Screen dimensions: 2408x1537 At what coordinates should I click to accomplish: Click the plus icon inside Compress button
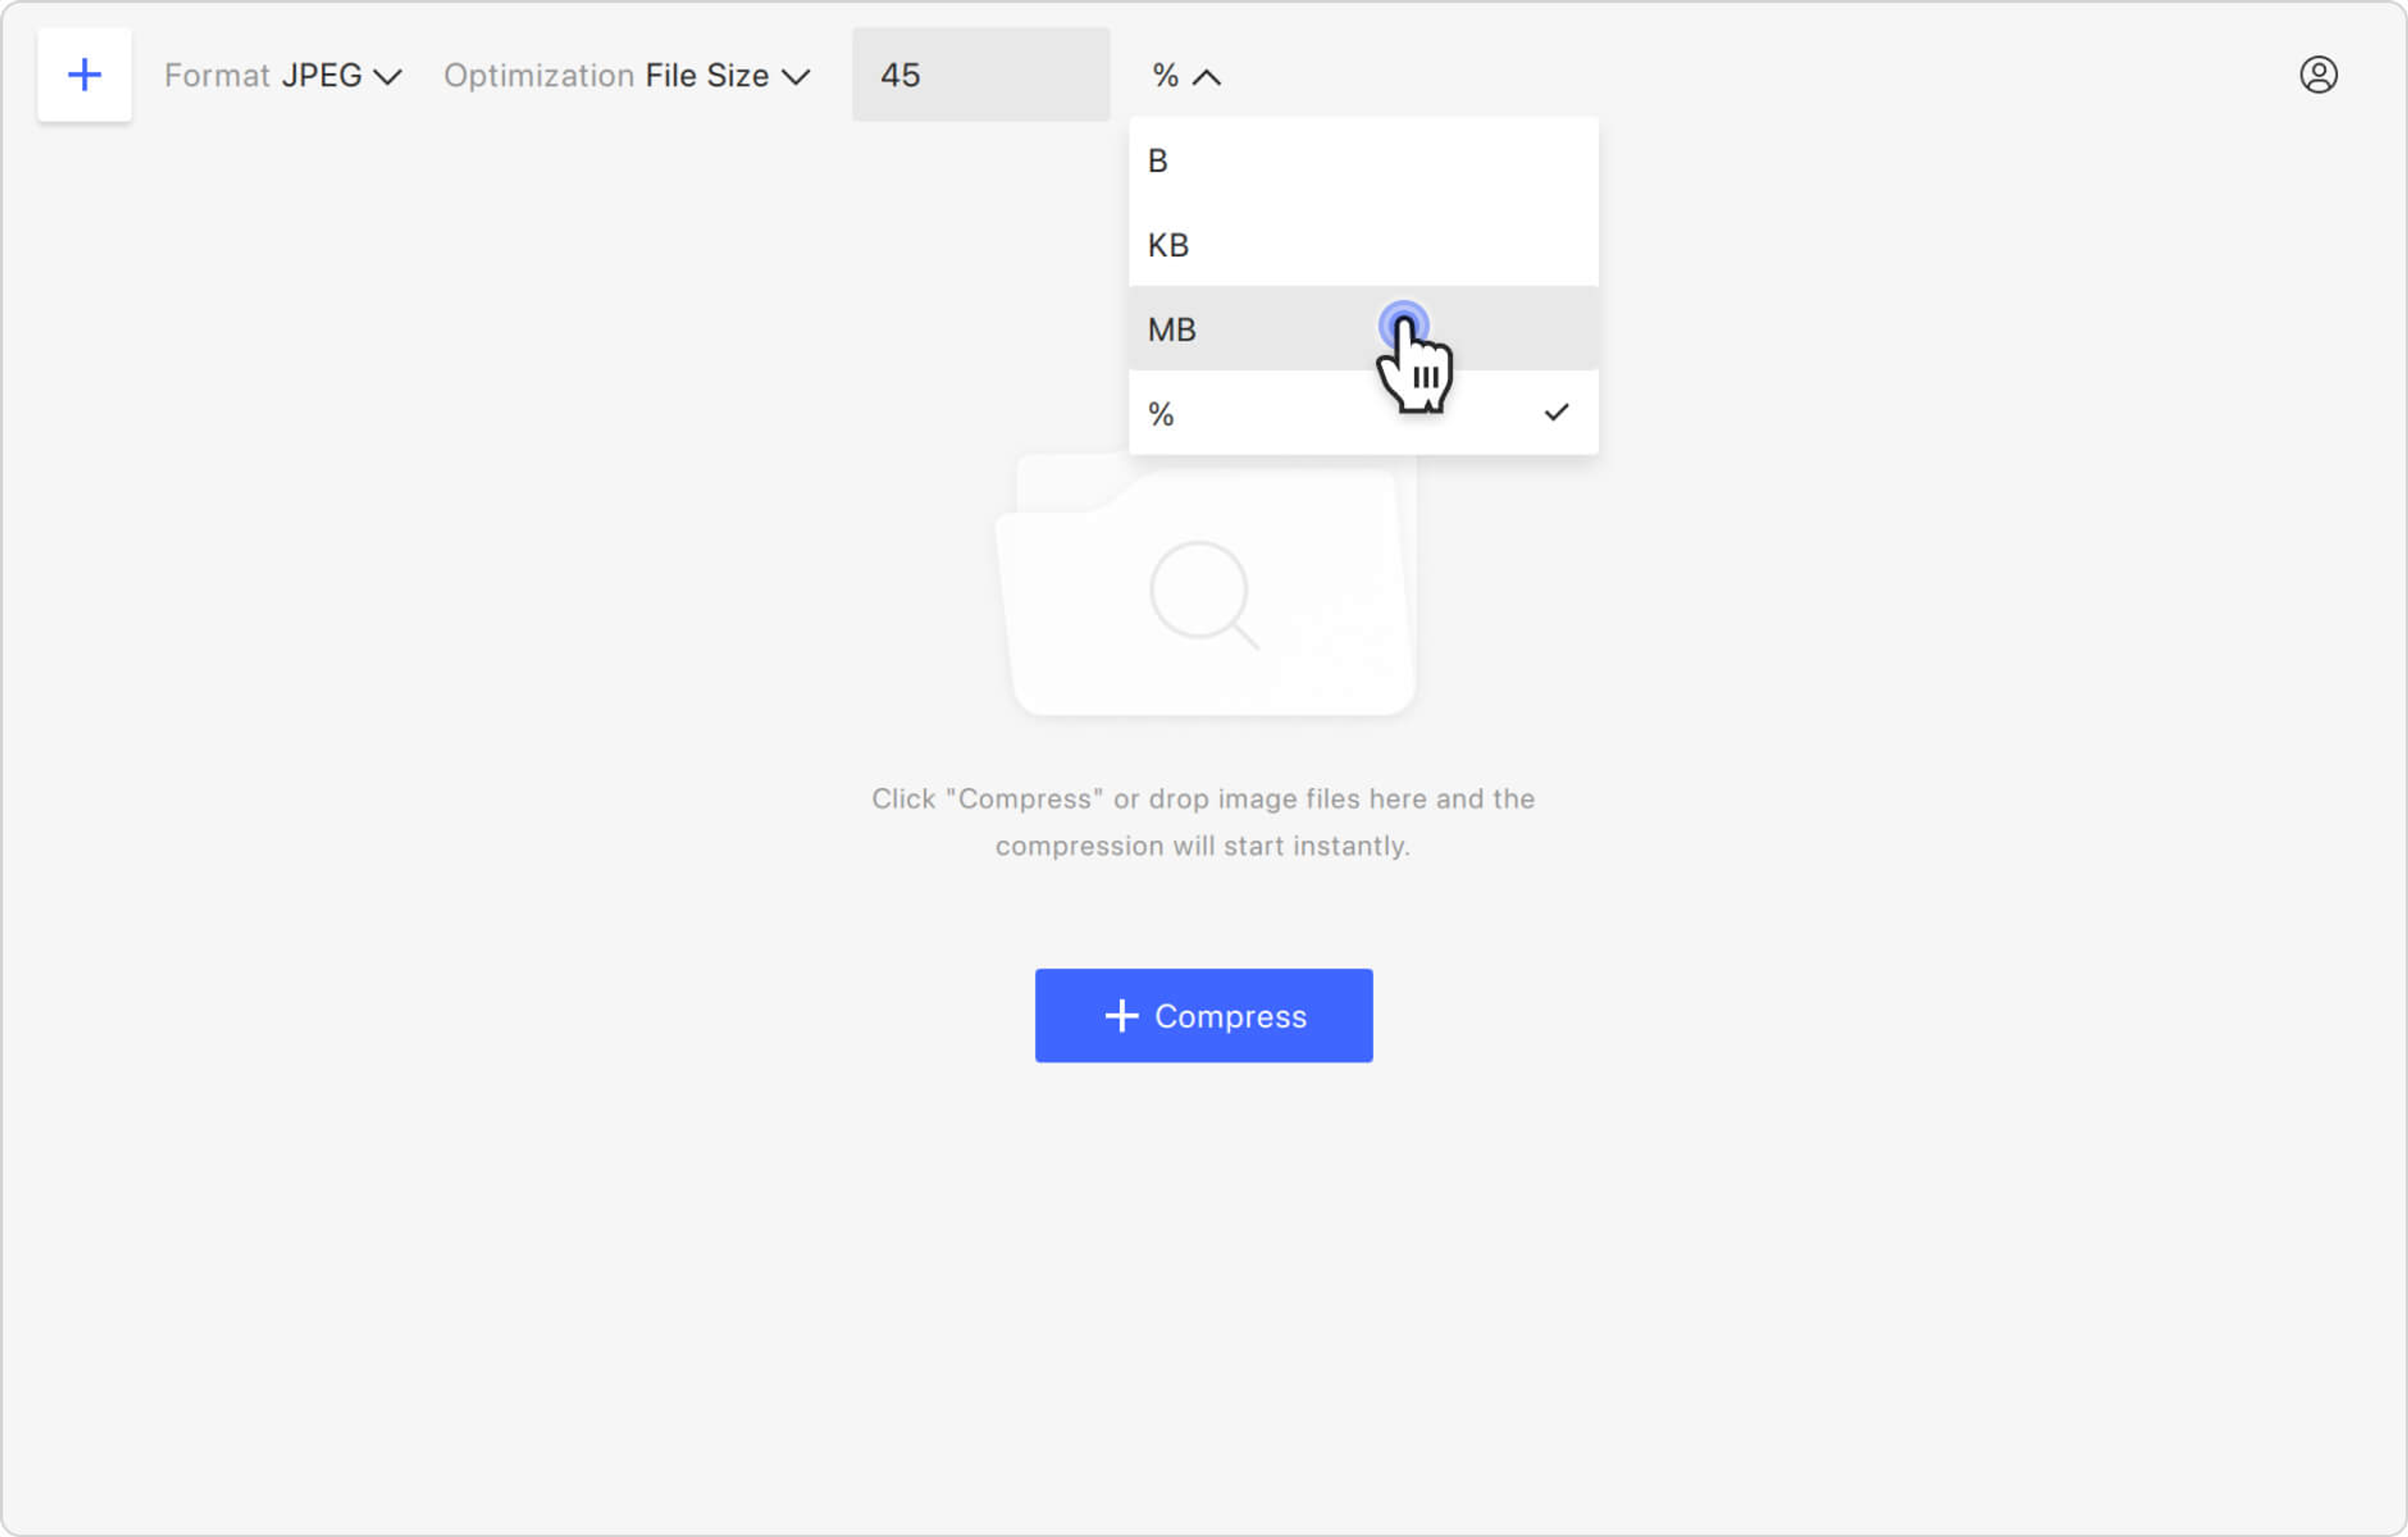[x=1121, y=1016]
